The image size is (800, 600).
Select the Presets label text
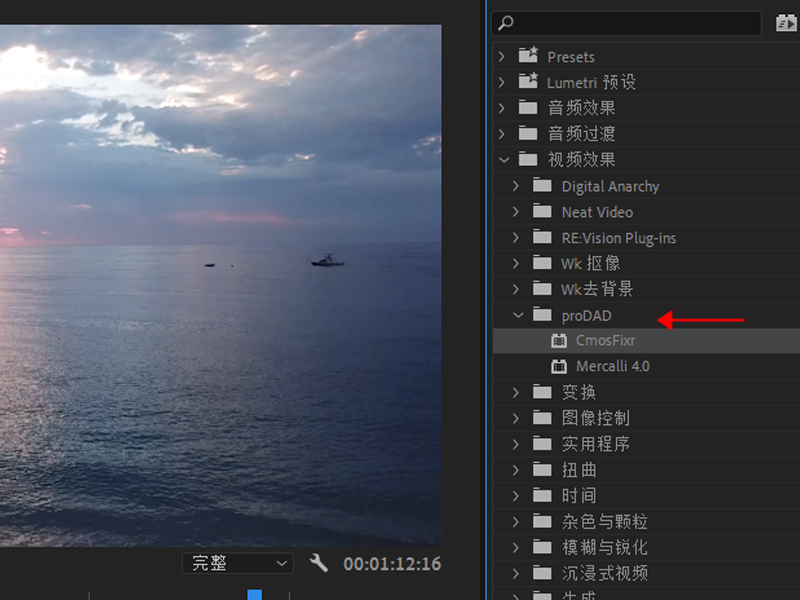[571, 57]
